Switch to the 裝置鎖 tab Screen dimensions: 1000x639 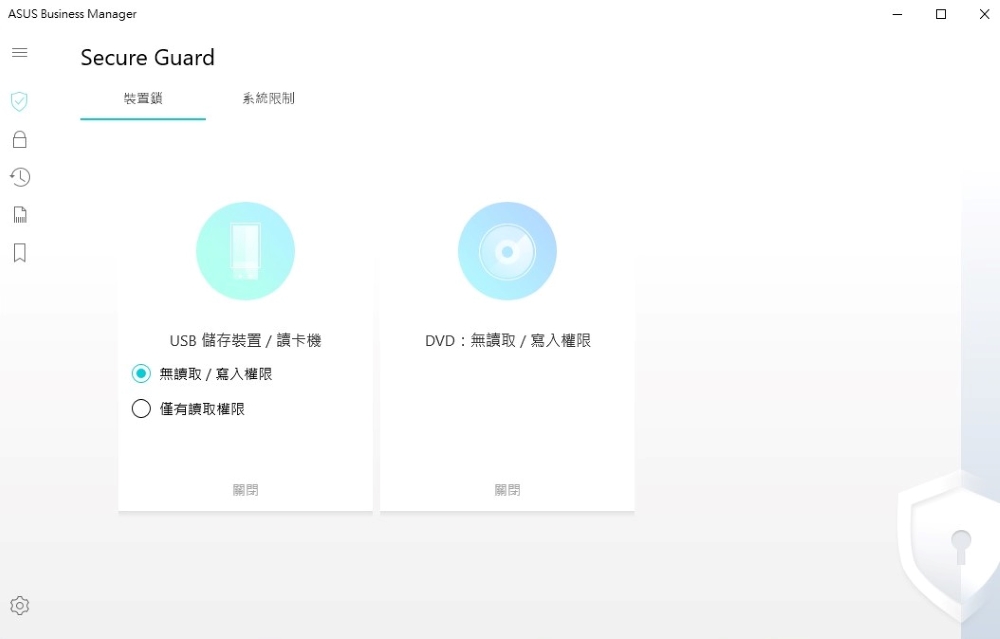[143, 98]
